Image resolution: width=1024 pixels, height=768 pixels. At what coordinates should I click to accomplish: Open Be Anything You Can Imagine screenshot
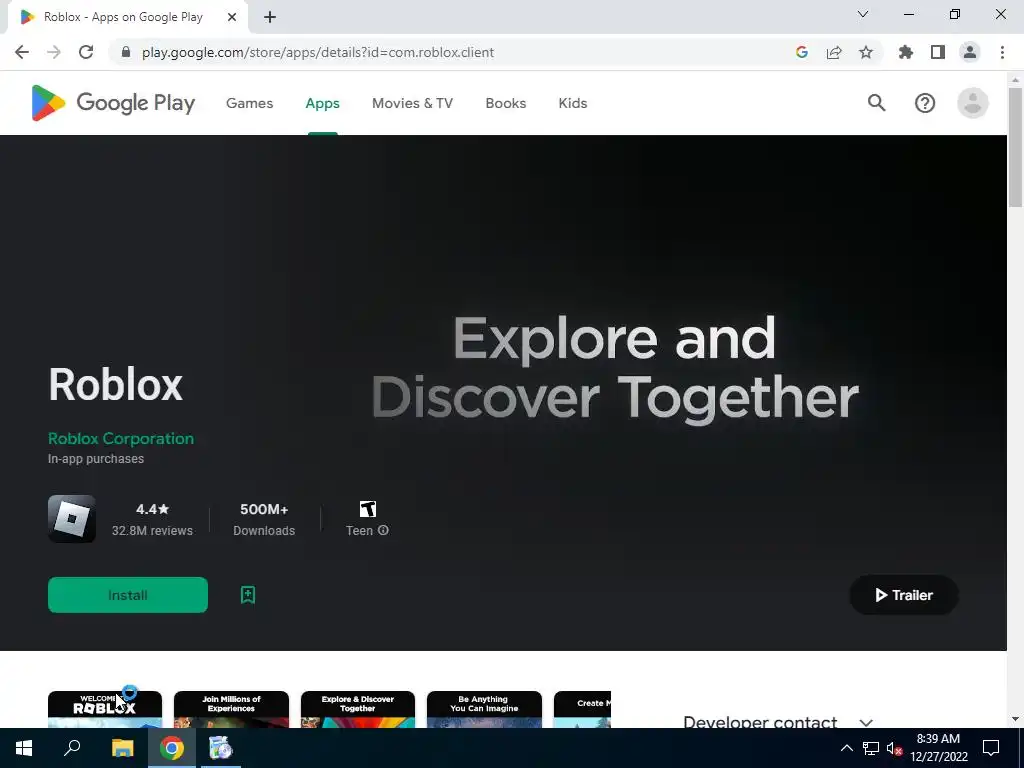(x=484, y=709)
